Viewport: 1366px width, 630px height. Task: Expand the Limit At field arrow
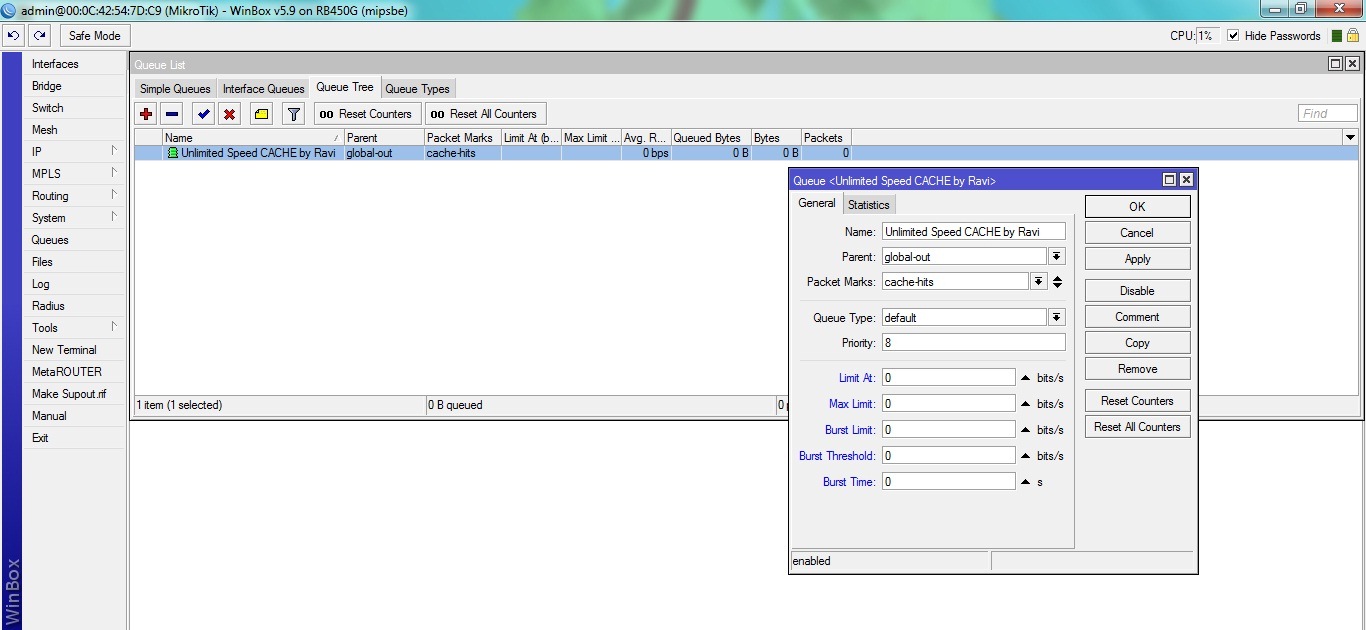pyautogui.click(x=1025, y=378)
